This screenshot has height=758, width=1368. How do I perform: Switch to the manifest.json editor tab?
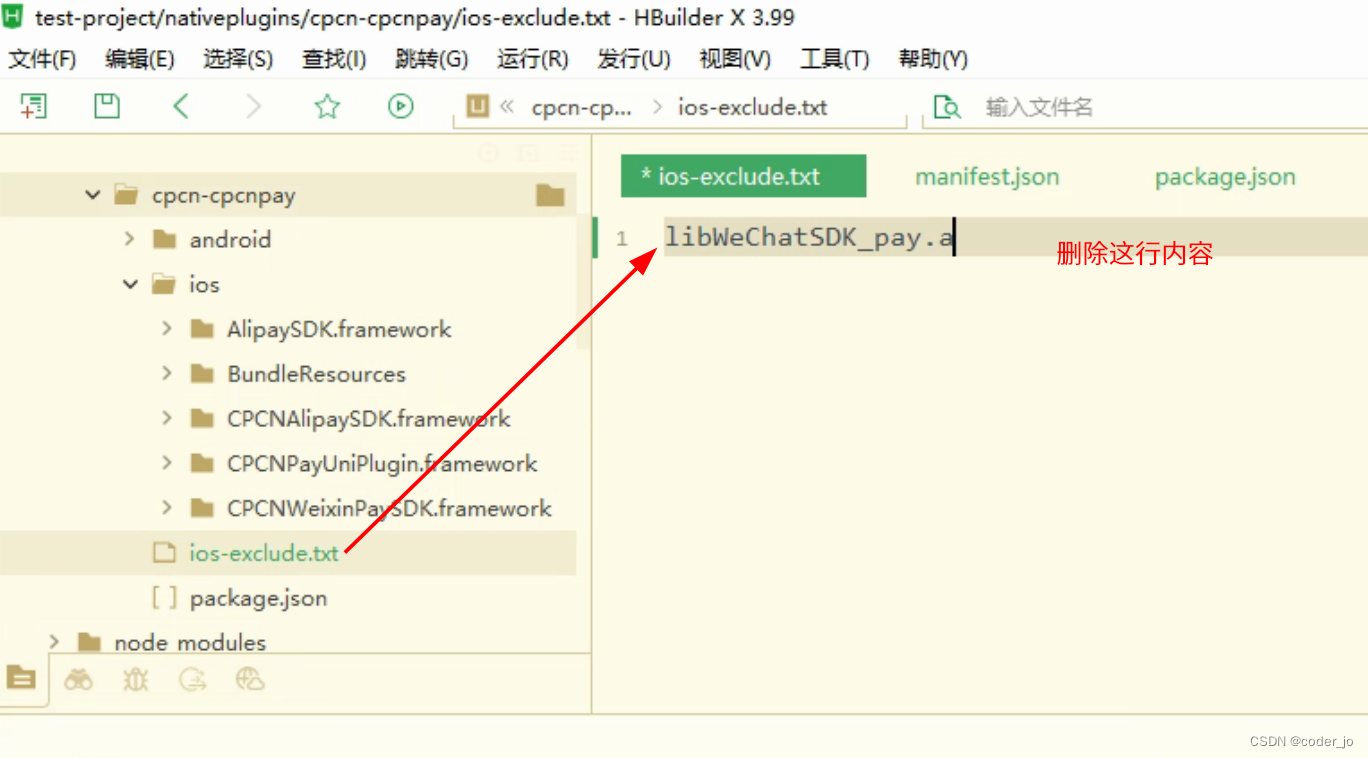click(987, 177)
